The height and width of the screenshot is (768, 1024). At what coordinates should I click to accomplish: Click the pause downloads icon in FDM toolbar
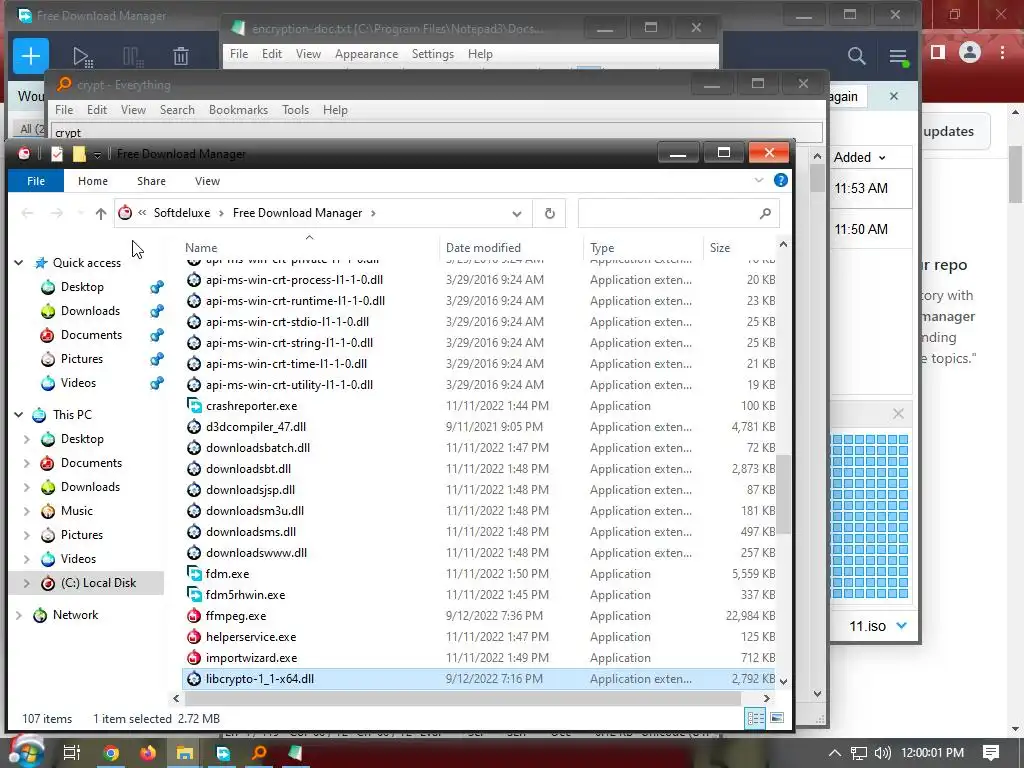[133, 57]
